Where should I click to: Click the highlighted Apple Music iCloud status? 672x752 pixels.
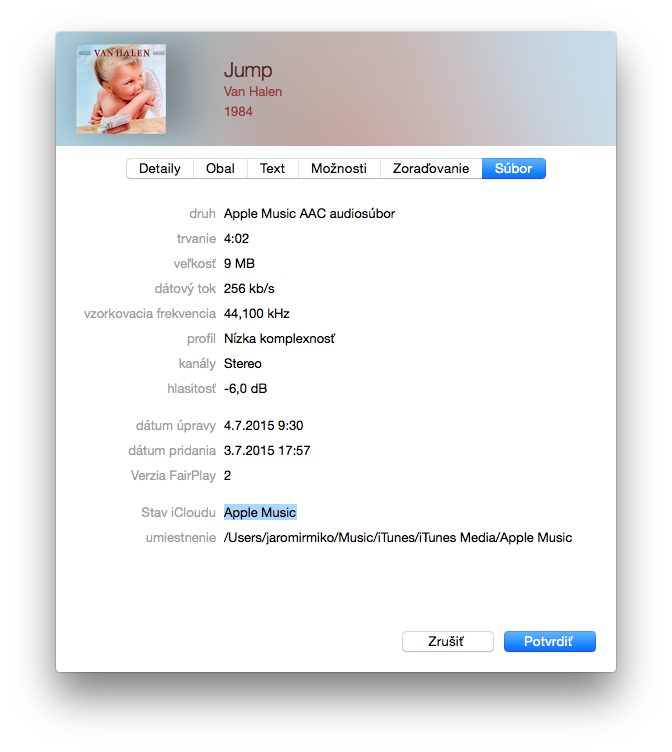[x=260, y=512]
